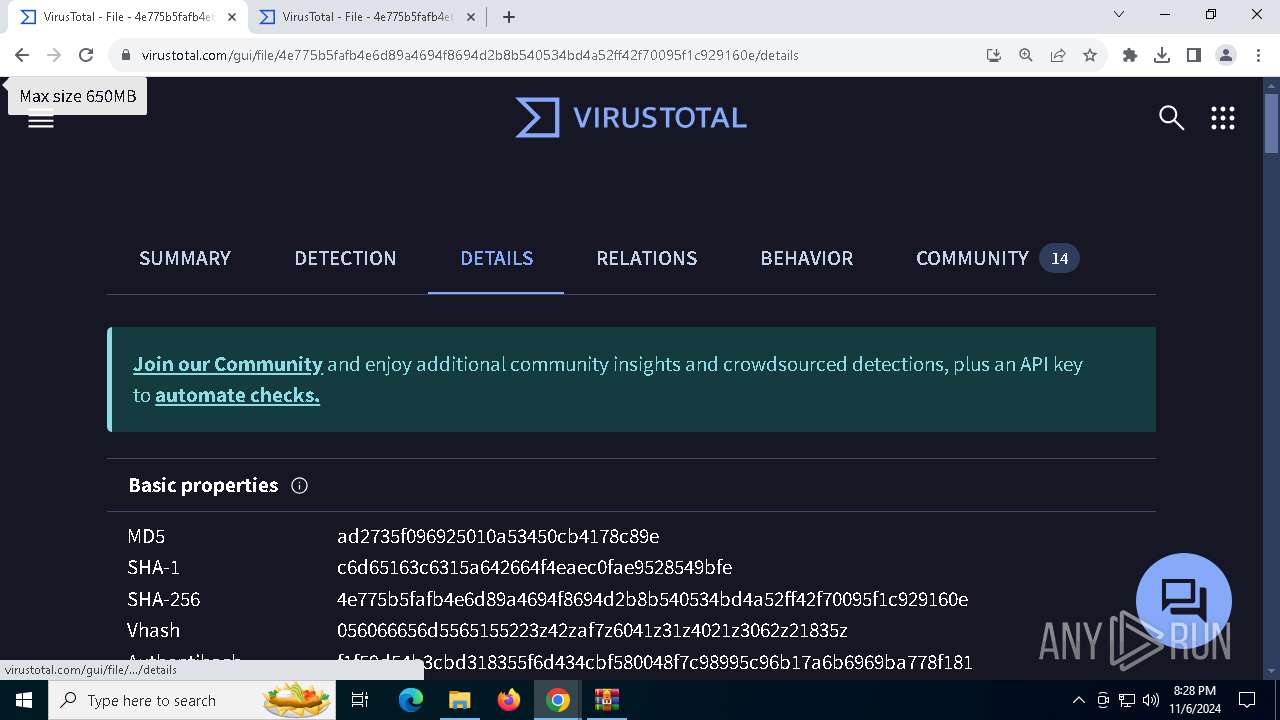Image resolution: width=1280 pixels, height=720 pixels.
Task: Open the apps grid icon
Action: point(1223,118)
